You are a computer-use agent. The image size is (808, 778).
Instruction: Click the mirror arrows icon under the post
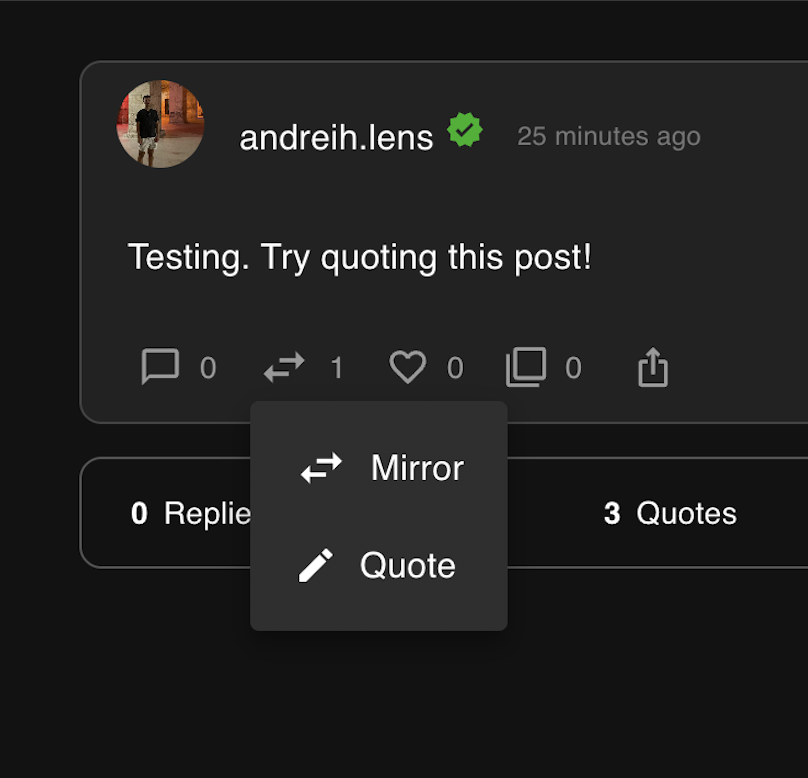click(284, 367)
